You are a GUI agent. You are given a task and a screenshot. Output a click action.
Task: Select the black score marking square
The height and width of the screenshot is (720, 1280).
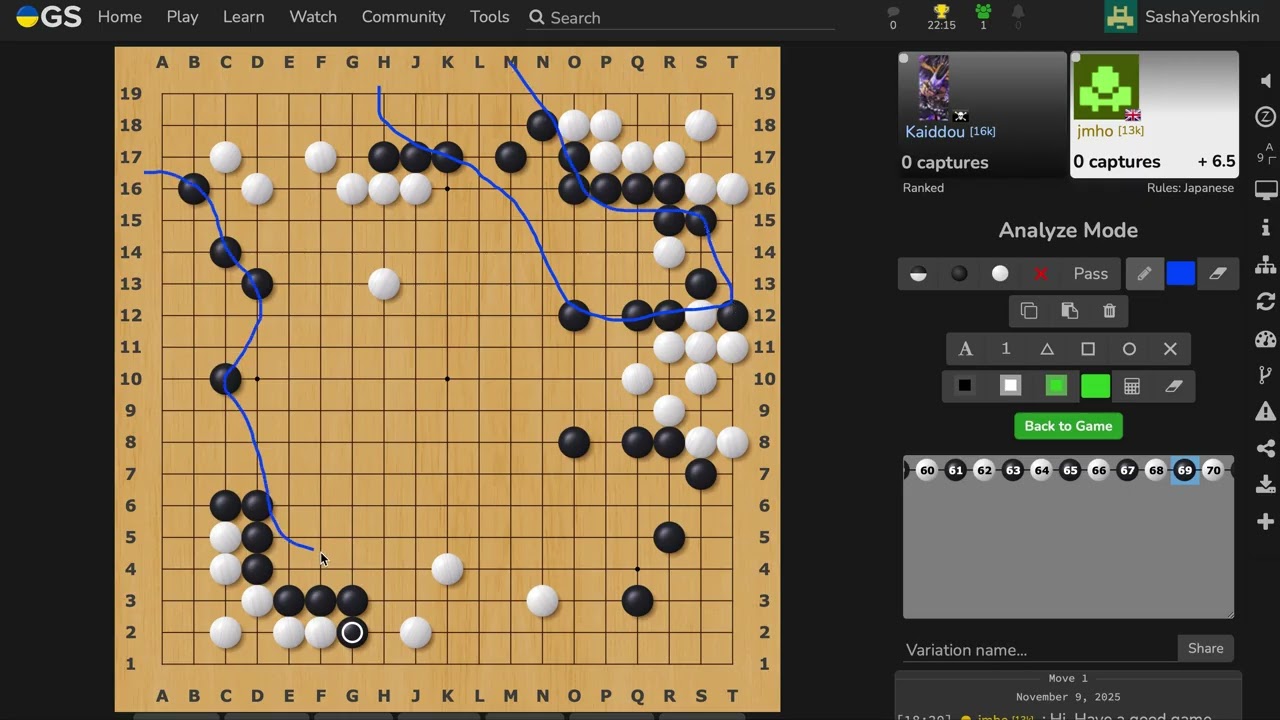tap(964, 386)
